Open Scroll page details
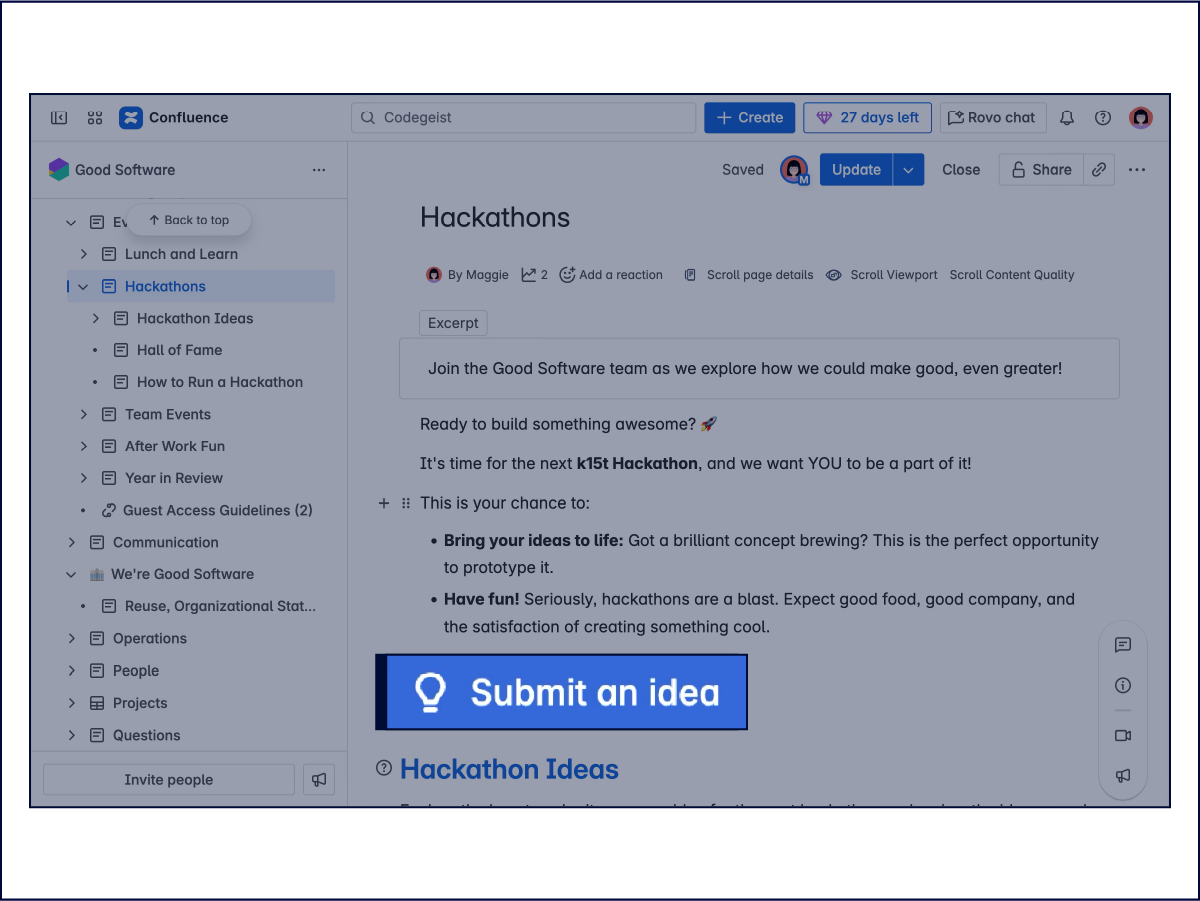Viewport: 1200px width, 901px height. tap(749, 275)
